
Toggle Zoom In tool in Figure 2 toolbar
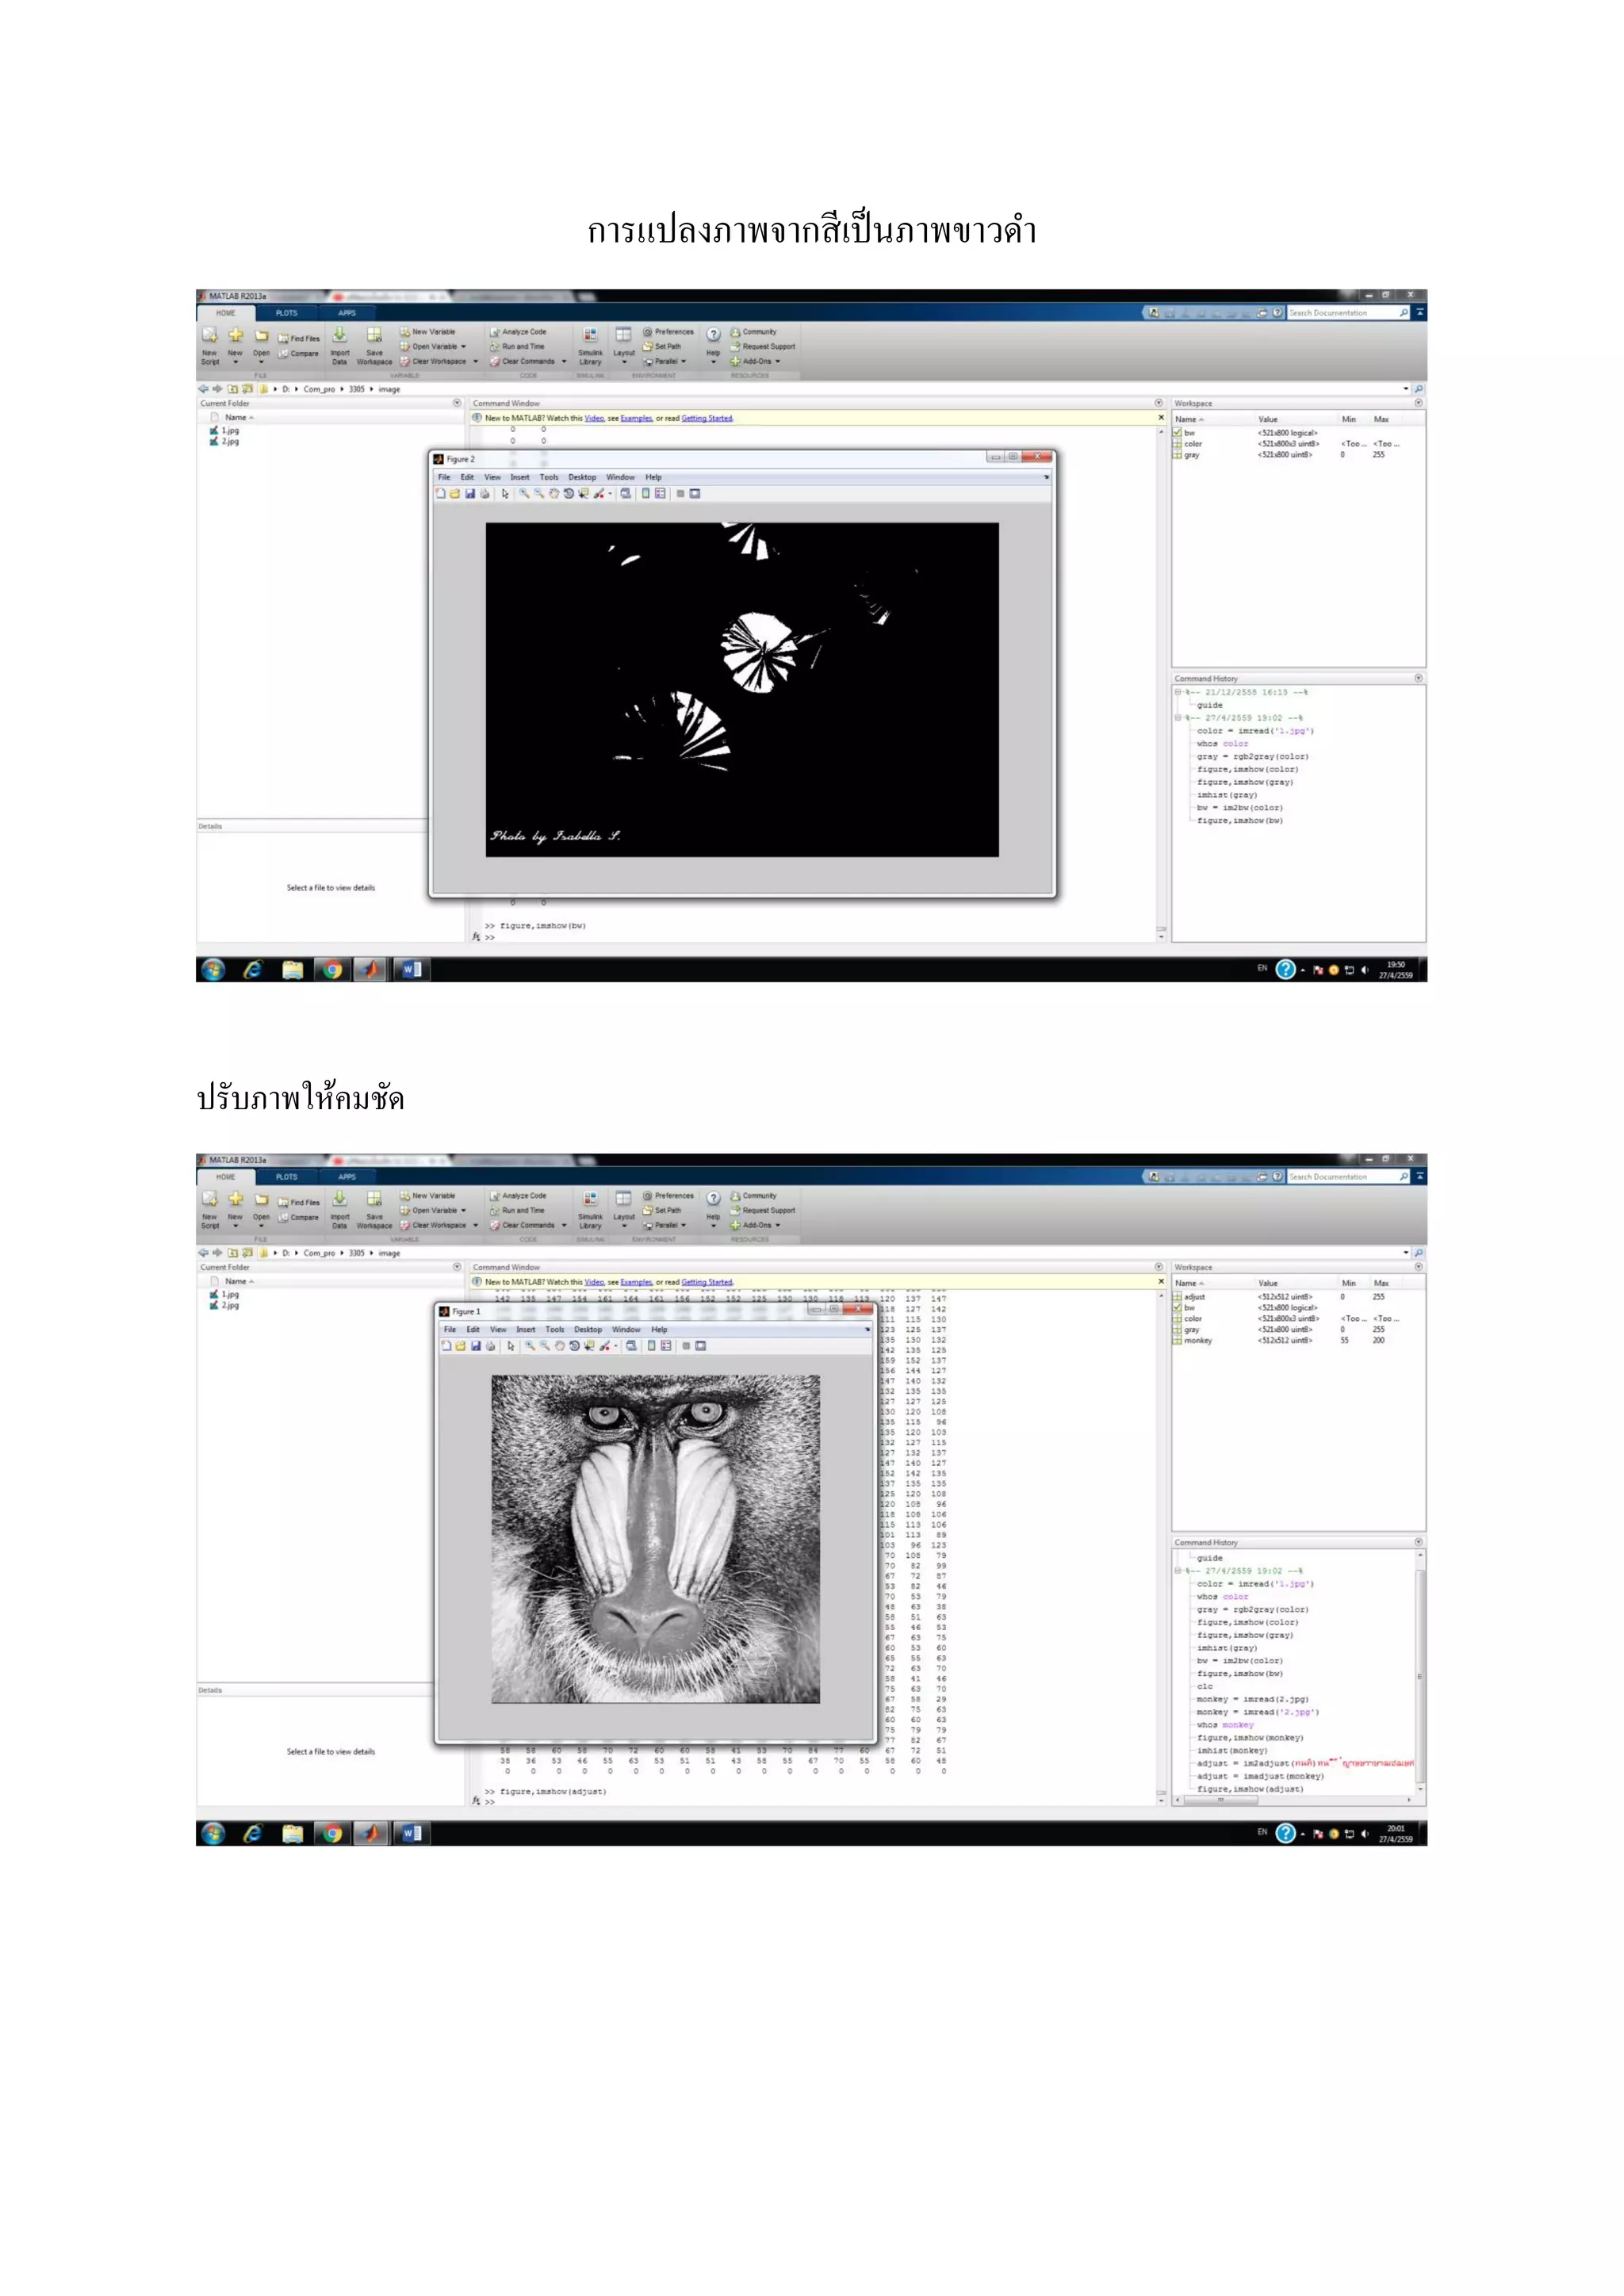(524, 494)
